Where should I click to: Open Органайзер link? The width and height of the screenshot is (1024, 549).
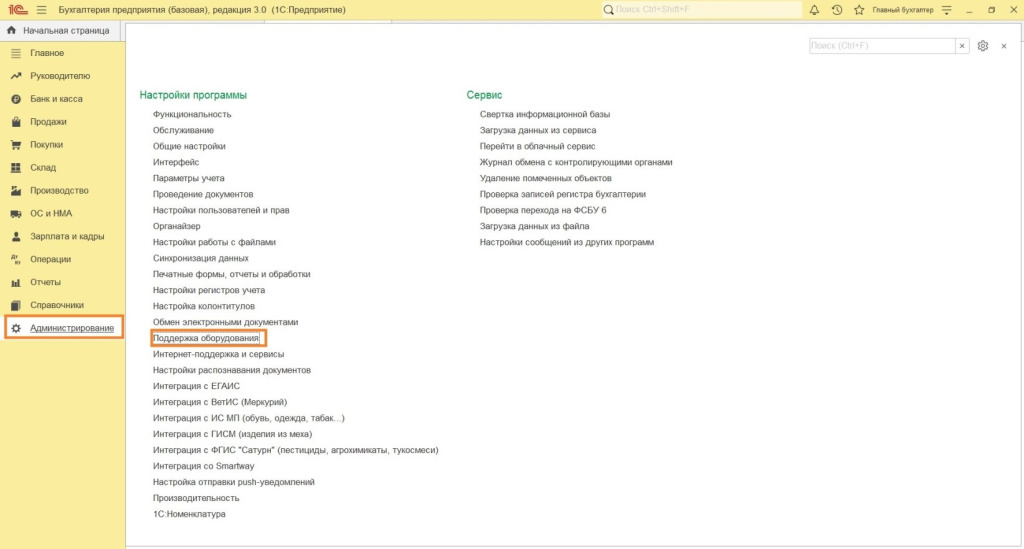click(176, 226)
